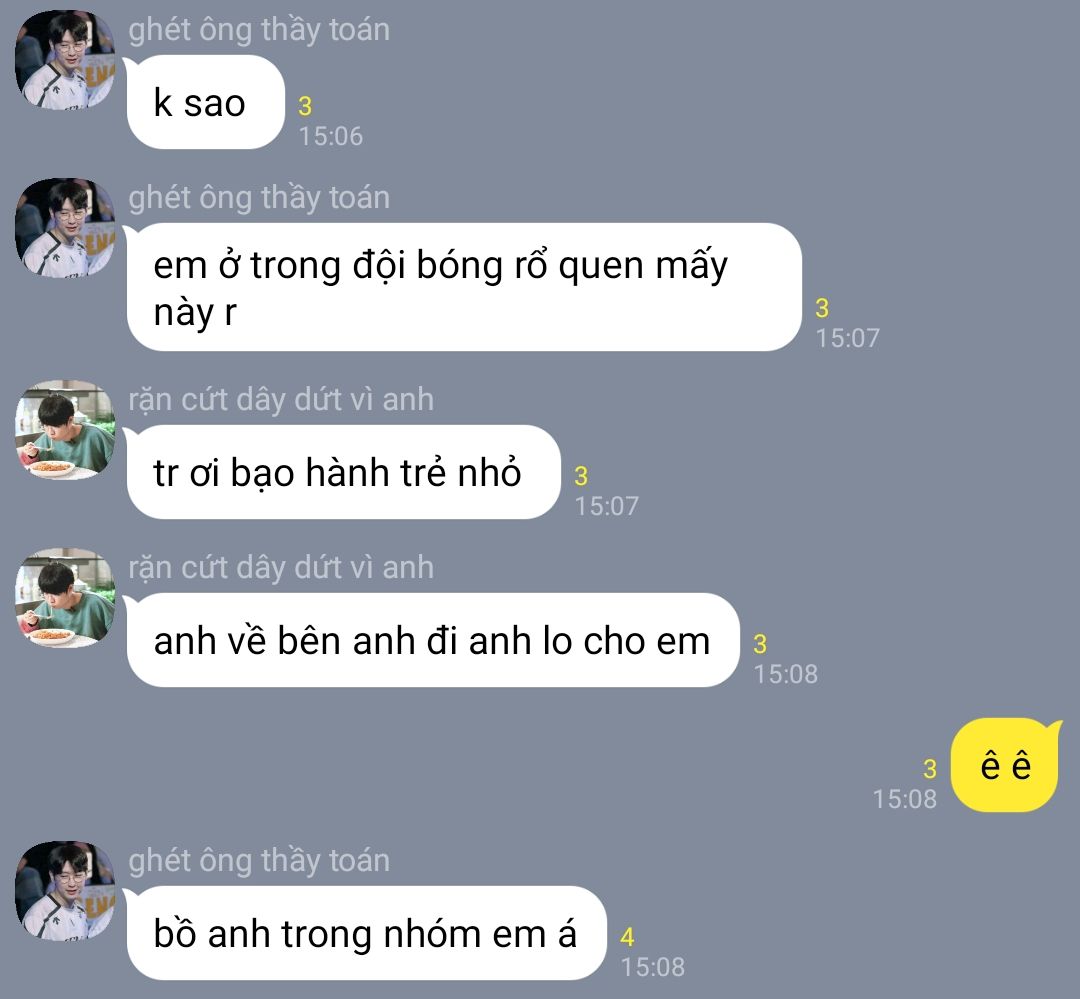Tap the 'tr ơi bạo hành trẻ nhỏ' bubble
This screenshot has width=1080, height=999.
click(343, 473)
